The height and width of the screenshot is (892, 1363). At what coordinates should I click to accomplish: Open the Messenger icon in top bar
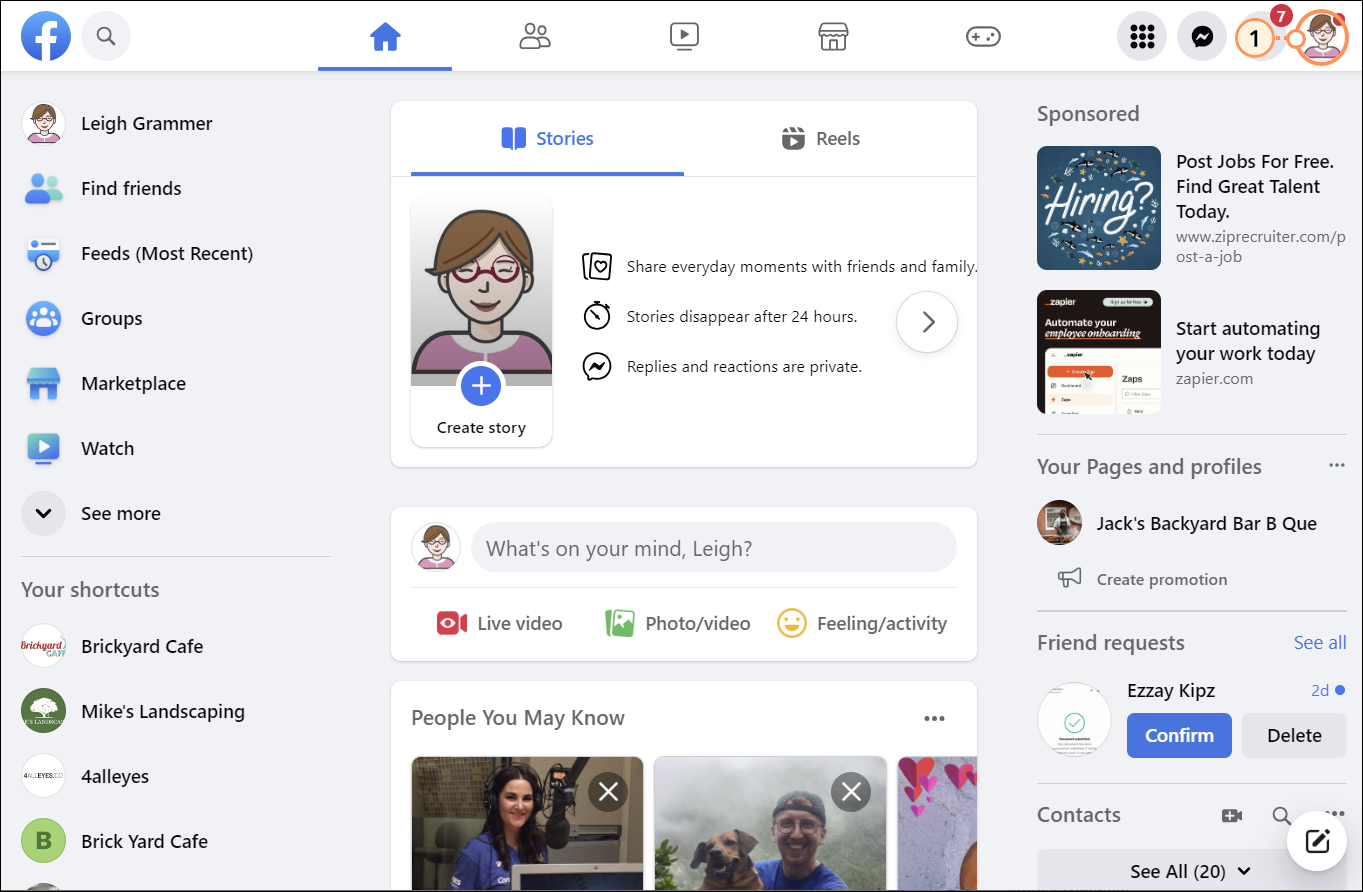click(x=1203, y=37)
